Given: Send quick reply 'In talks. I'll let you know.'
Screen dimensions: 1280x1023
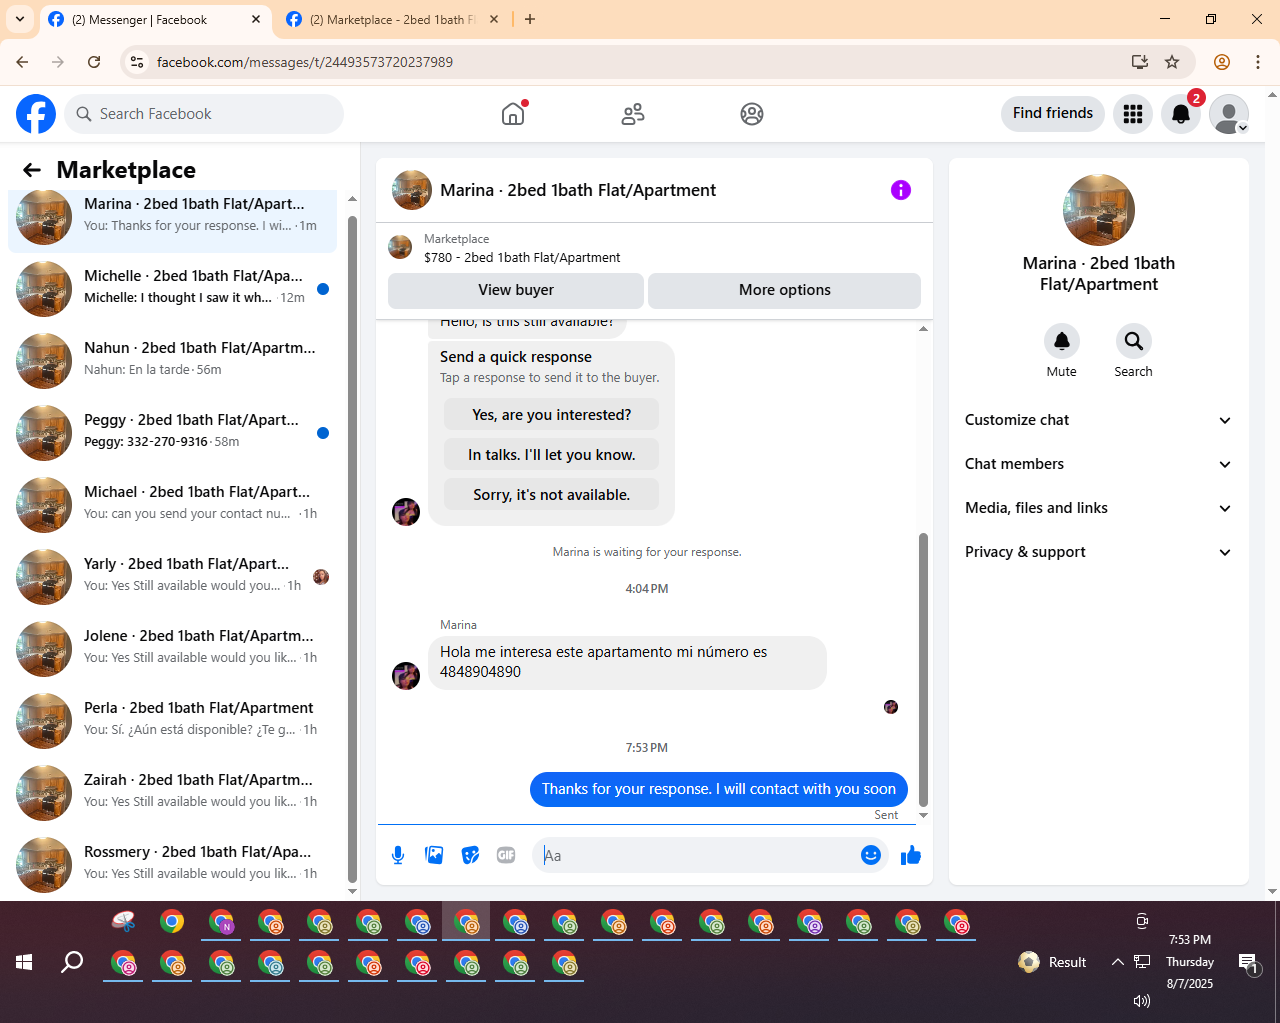Looking at the screenshot, I should coord(552,455).
